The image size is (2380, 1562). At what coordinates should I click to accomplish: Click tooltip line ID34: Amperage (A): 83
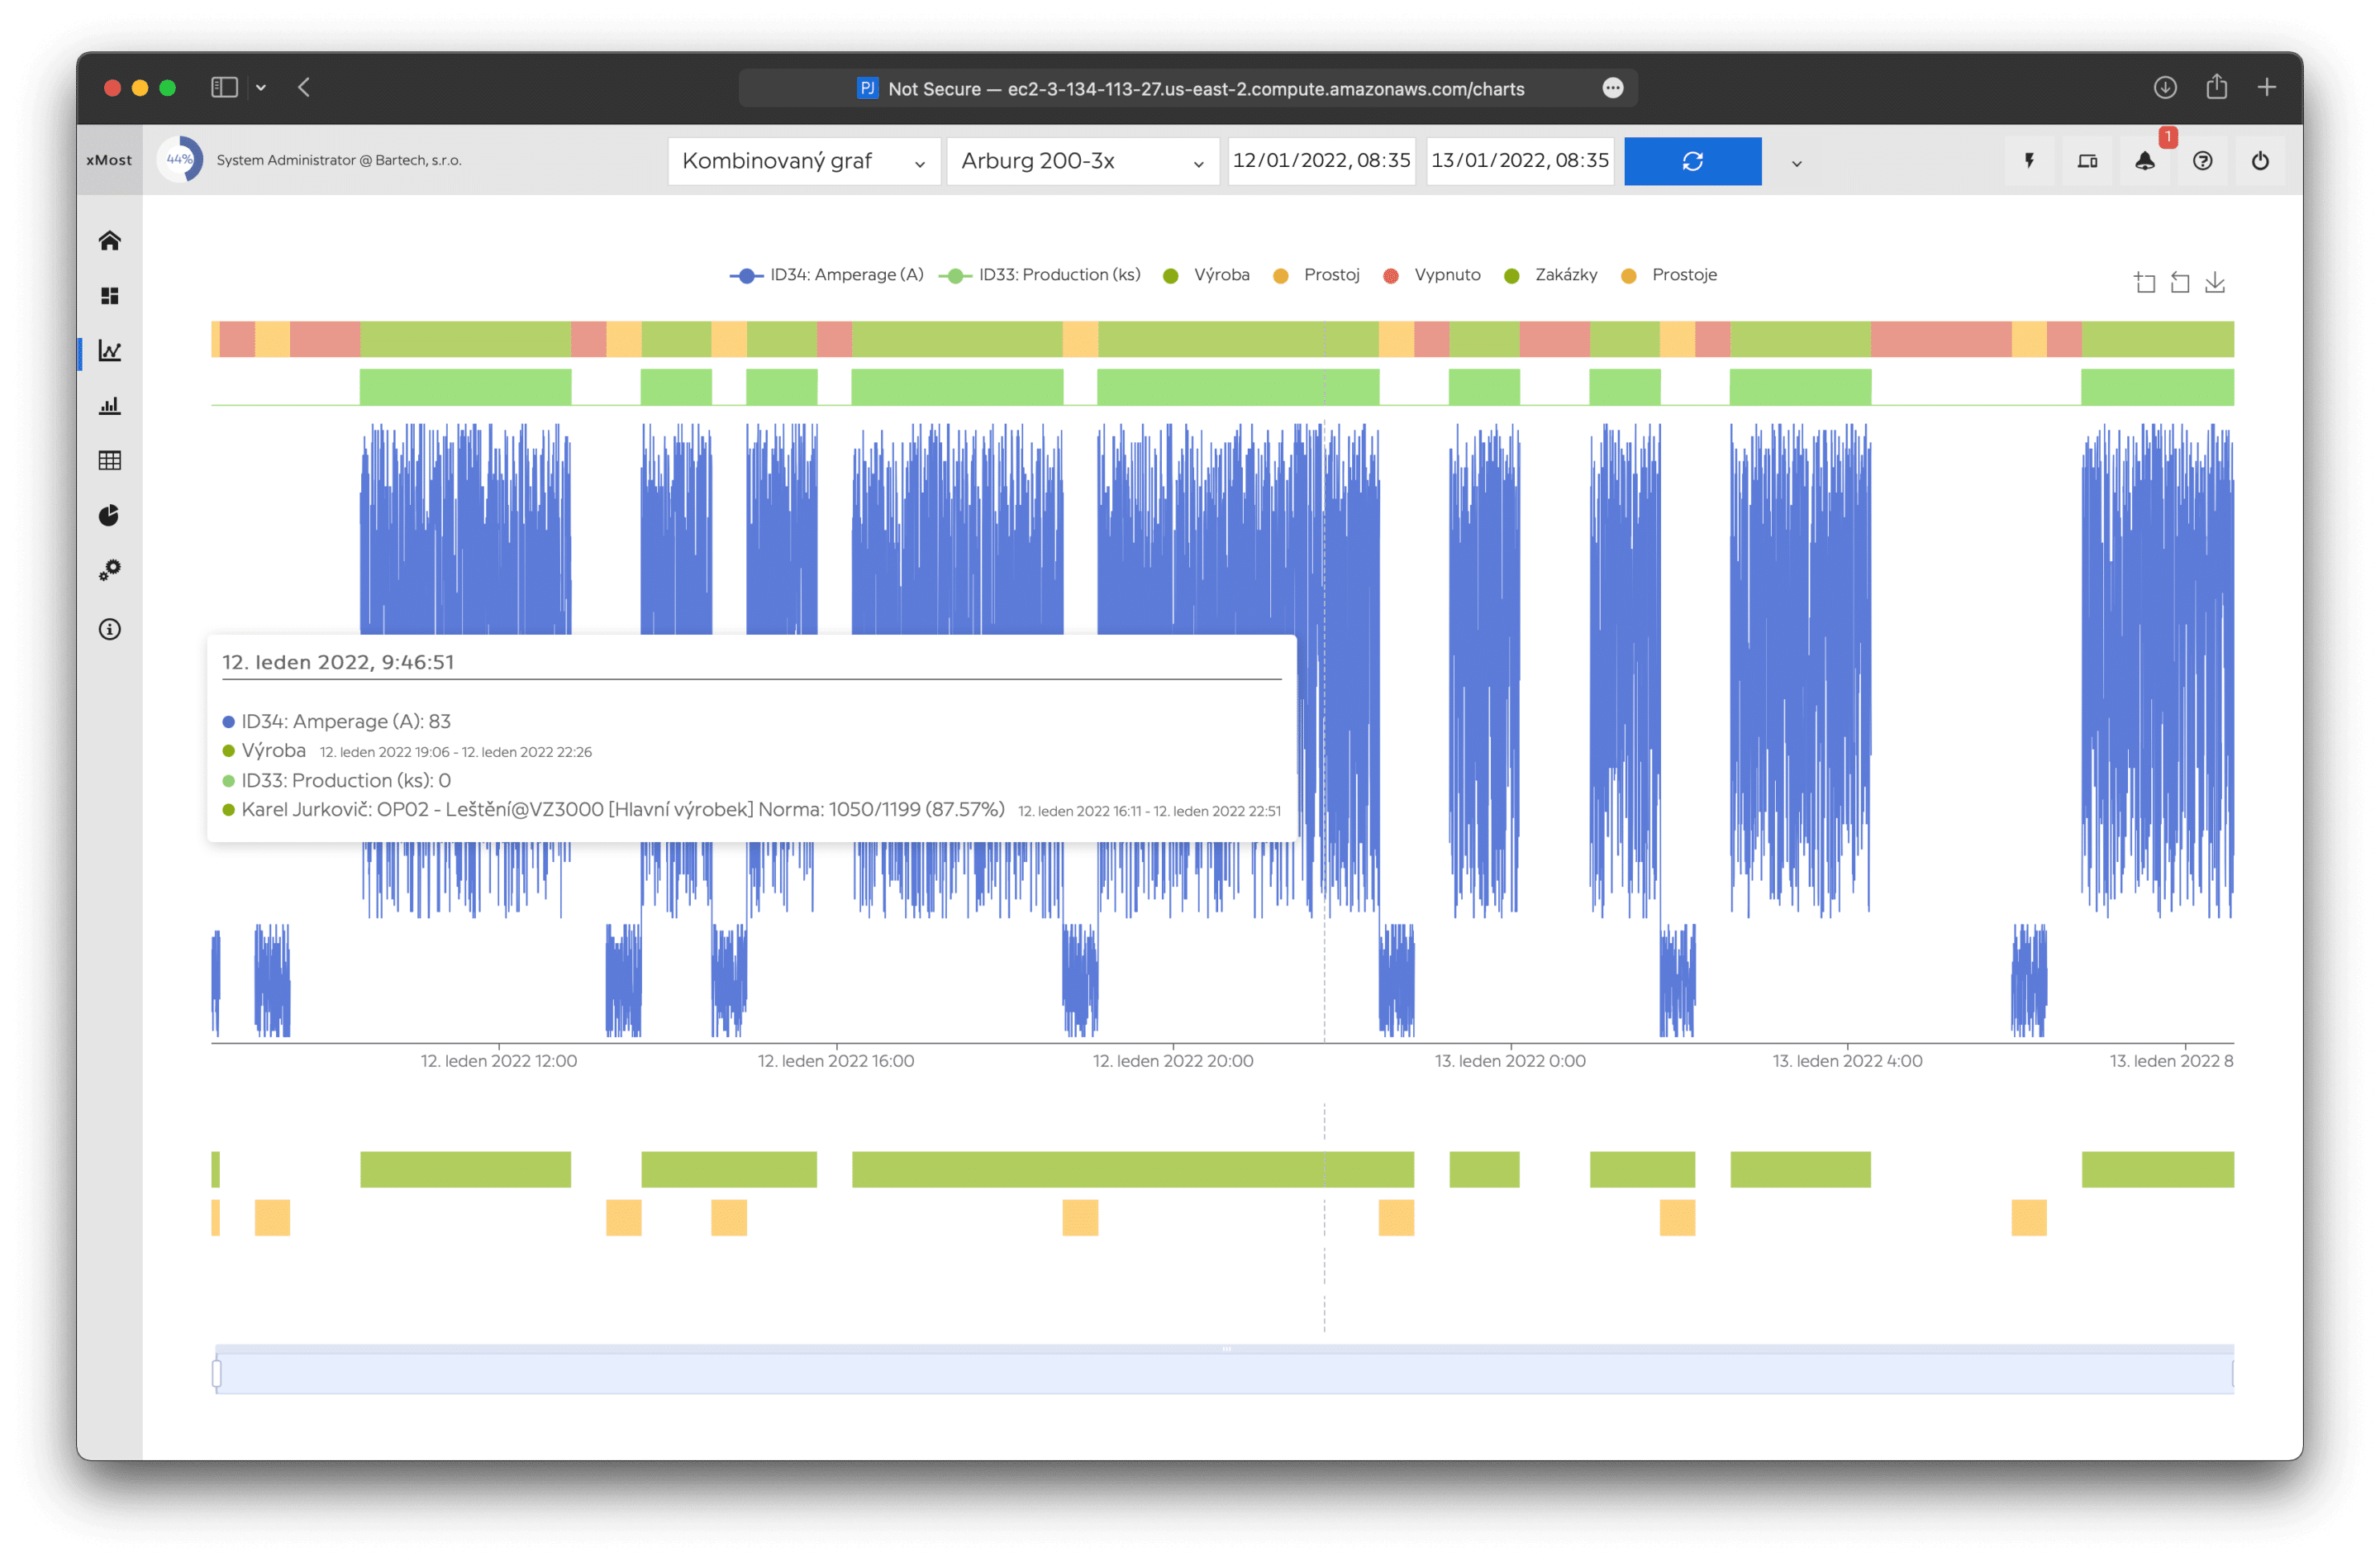[x=336, y=721]
